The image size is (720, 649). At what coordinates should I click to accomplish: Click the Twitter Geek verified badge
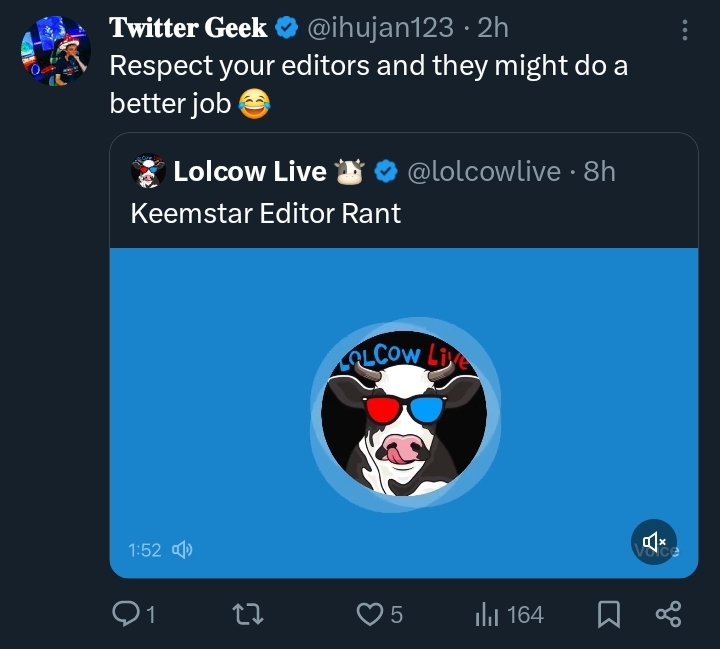pos(287,29)
